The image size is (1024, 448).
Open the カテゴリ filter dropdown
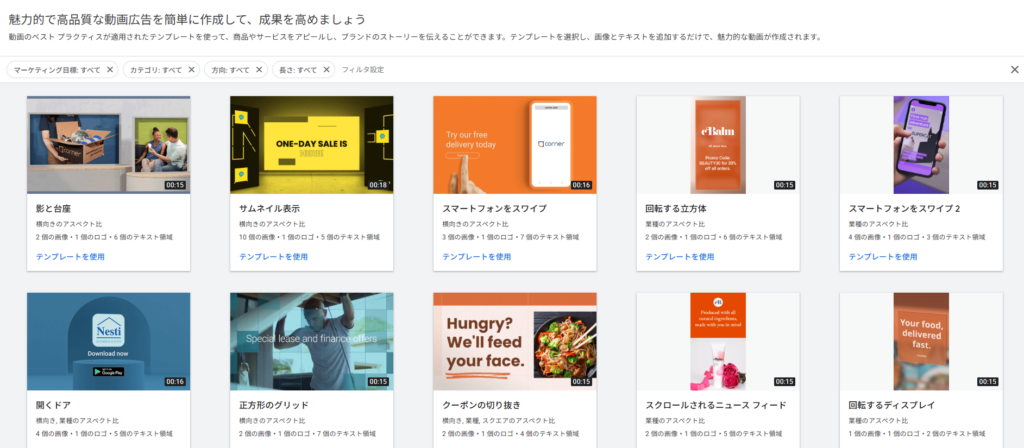[x=156, y=70]
